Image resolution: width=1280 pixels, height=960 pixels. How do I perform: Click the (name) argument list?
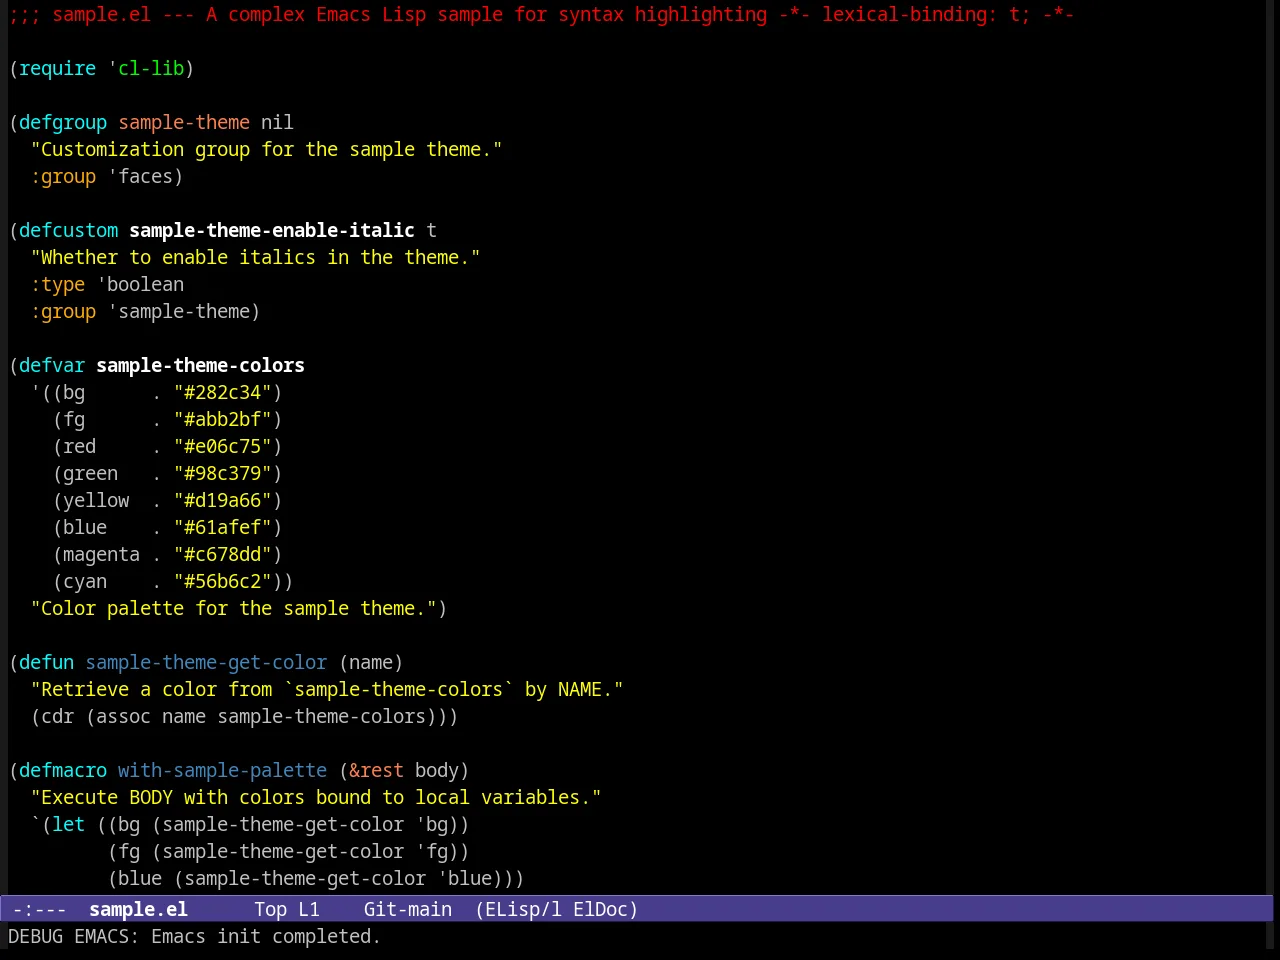371,662
